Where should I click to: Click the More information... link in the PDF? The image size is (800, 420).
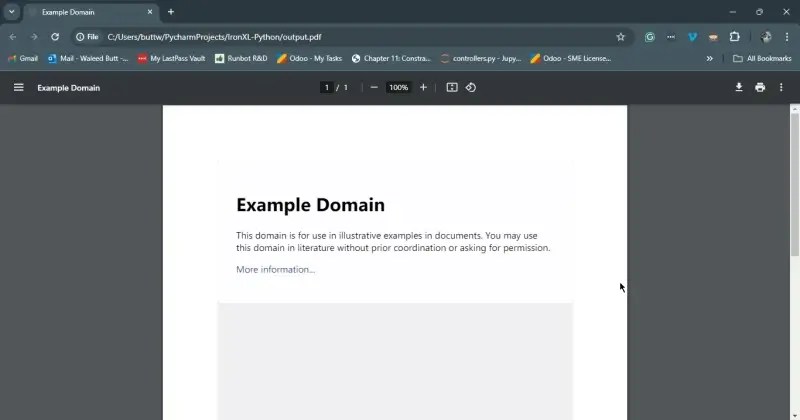pos(276,269)
